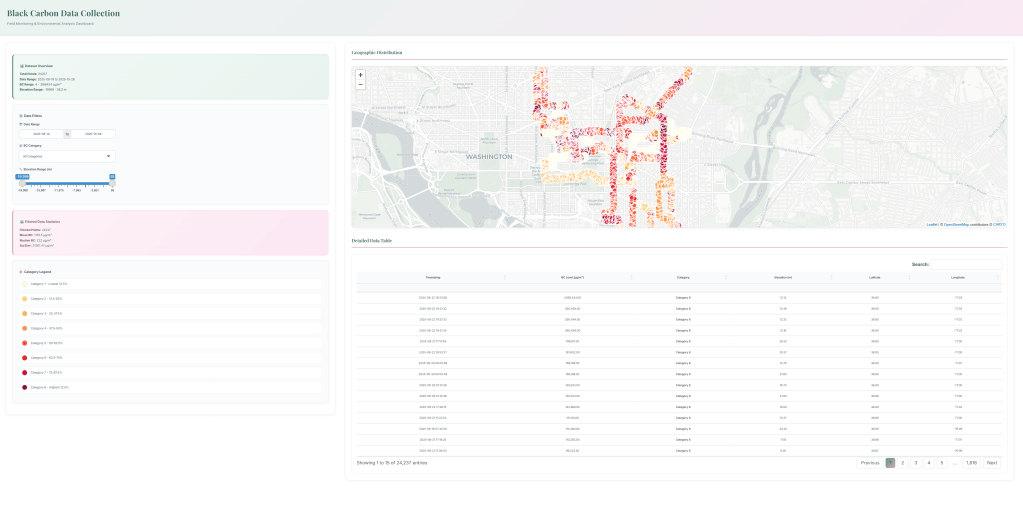Image resolution: width=1023 pixels, height=515 pixels.
Task: Click the end date field in Date Range
Action: tap(93, 133)
